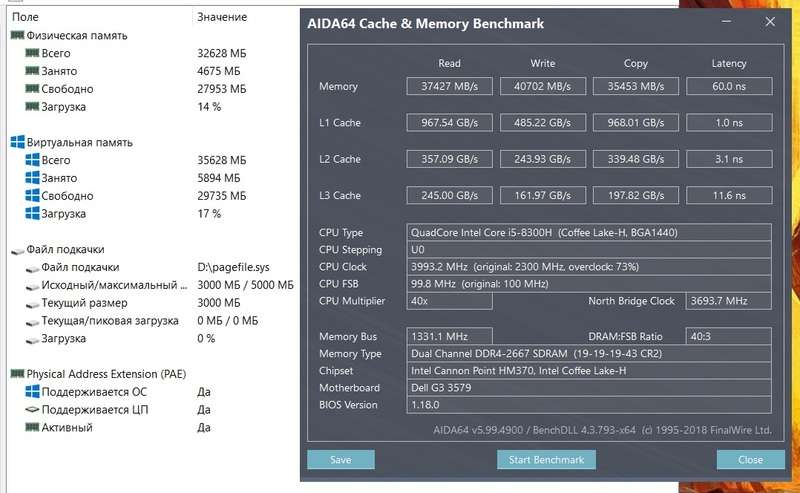The image size is (800, 493).
Task: Click the icon beside Активный row
Action: coord(32,428)
